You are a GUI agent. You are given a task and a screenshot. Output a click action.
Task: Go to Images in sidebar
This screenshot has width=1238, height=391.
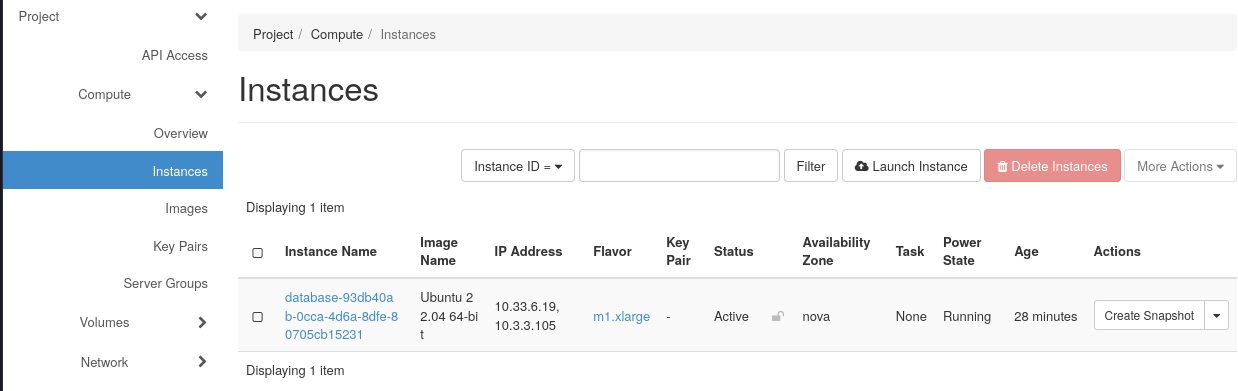[186, 209]
